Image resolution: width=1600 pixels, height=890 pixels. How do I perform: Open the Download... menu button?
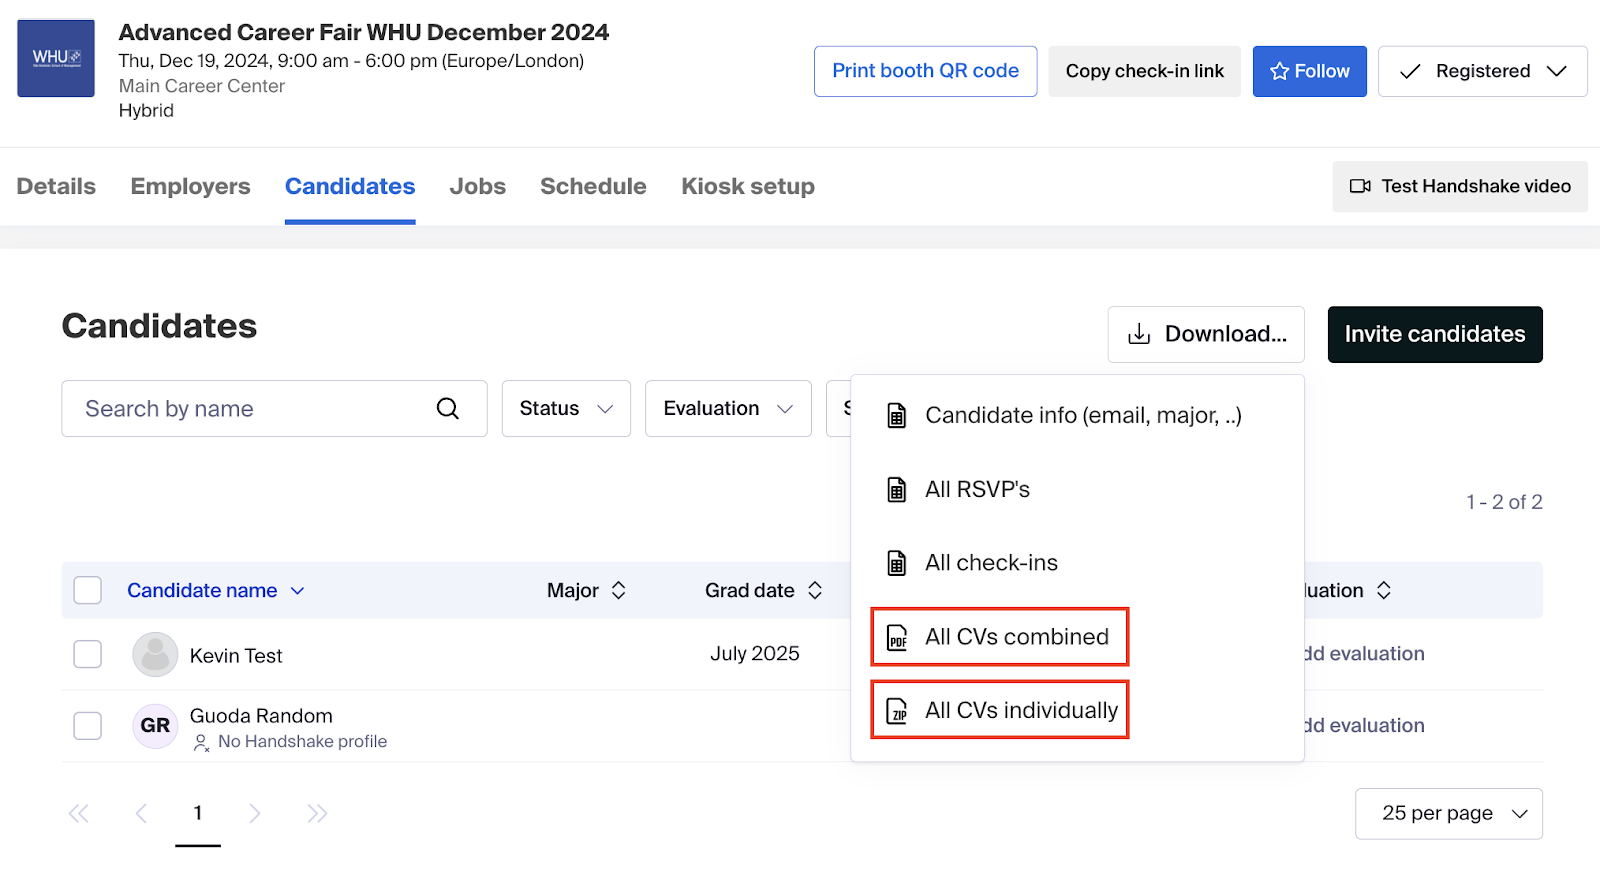point(1206,334)
